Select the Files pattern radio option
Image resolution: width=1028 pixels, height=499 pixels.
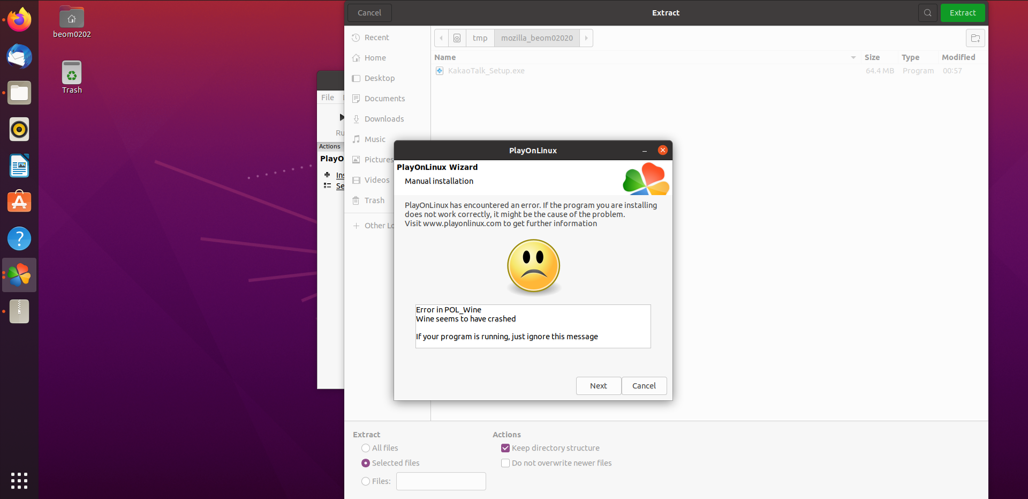(x=366, y=481)
